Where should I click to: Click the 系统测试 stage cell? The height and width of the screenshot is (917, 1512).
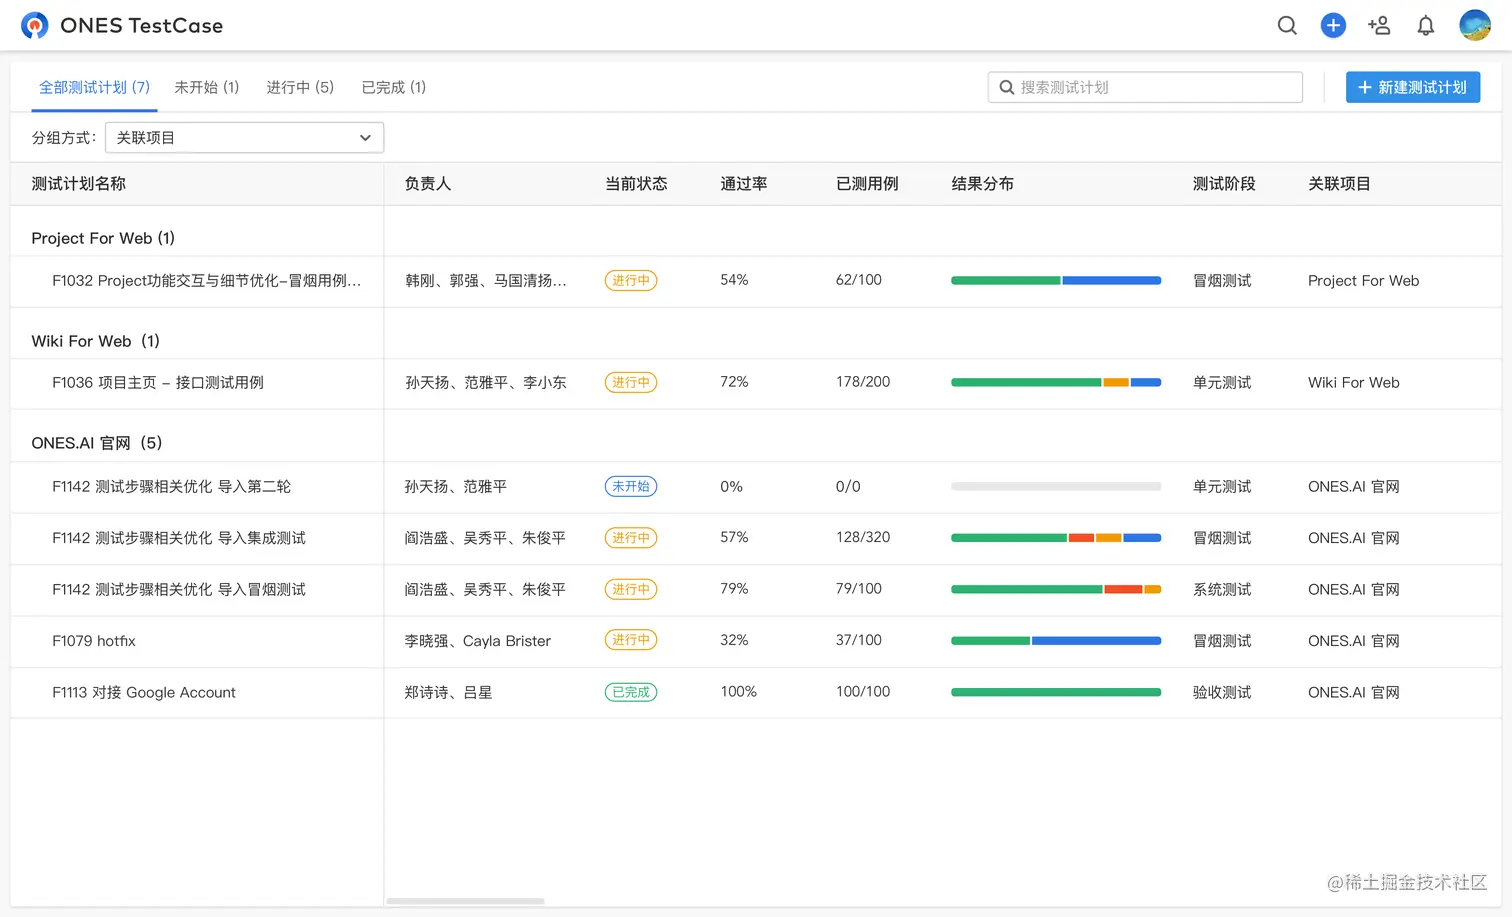coord(1222,590)
